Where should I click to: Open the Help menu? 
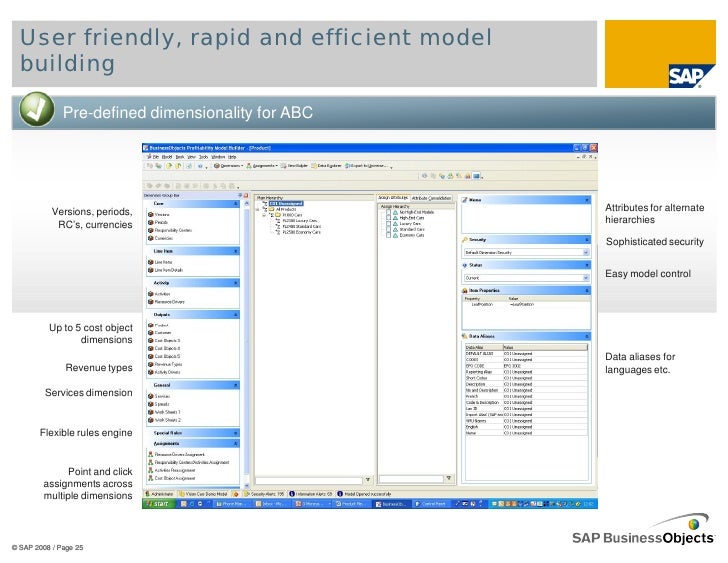point(232,157)
